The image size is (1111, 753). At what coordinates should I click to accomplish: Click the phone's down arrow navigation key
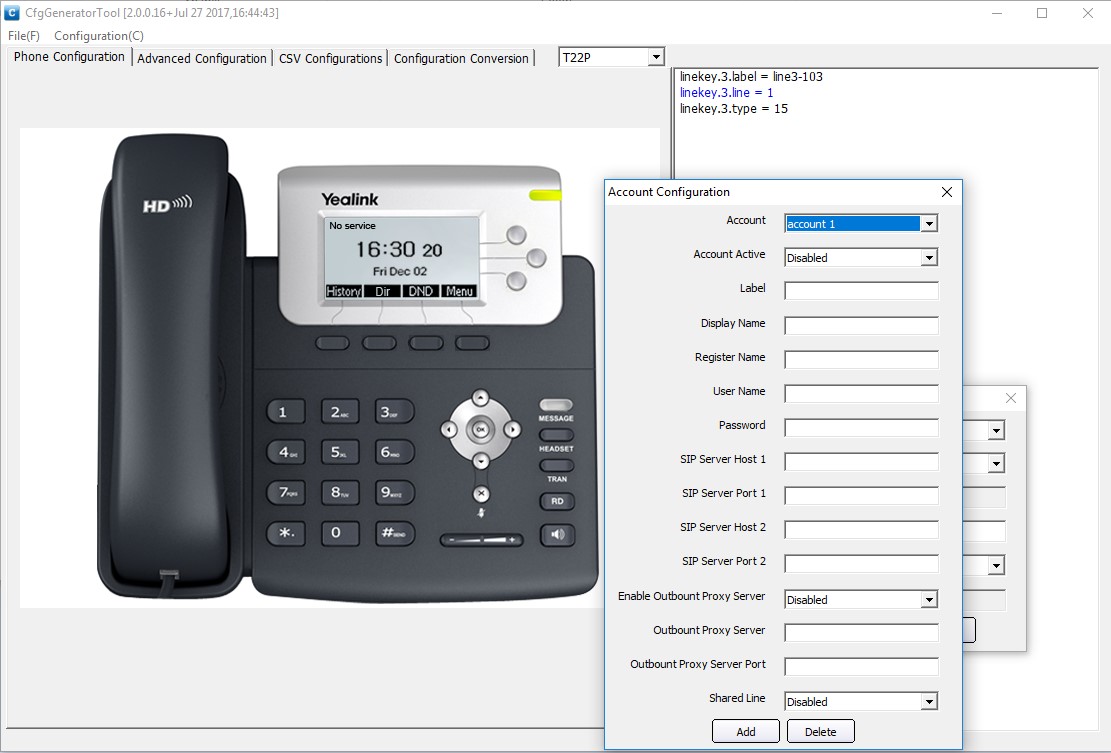(480, 461)
